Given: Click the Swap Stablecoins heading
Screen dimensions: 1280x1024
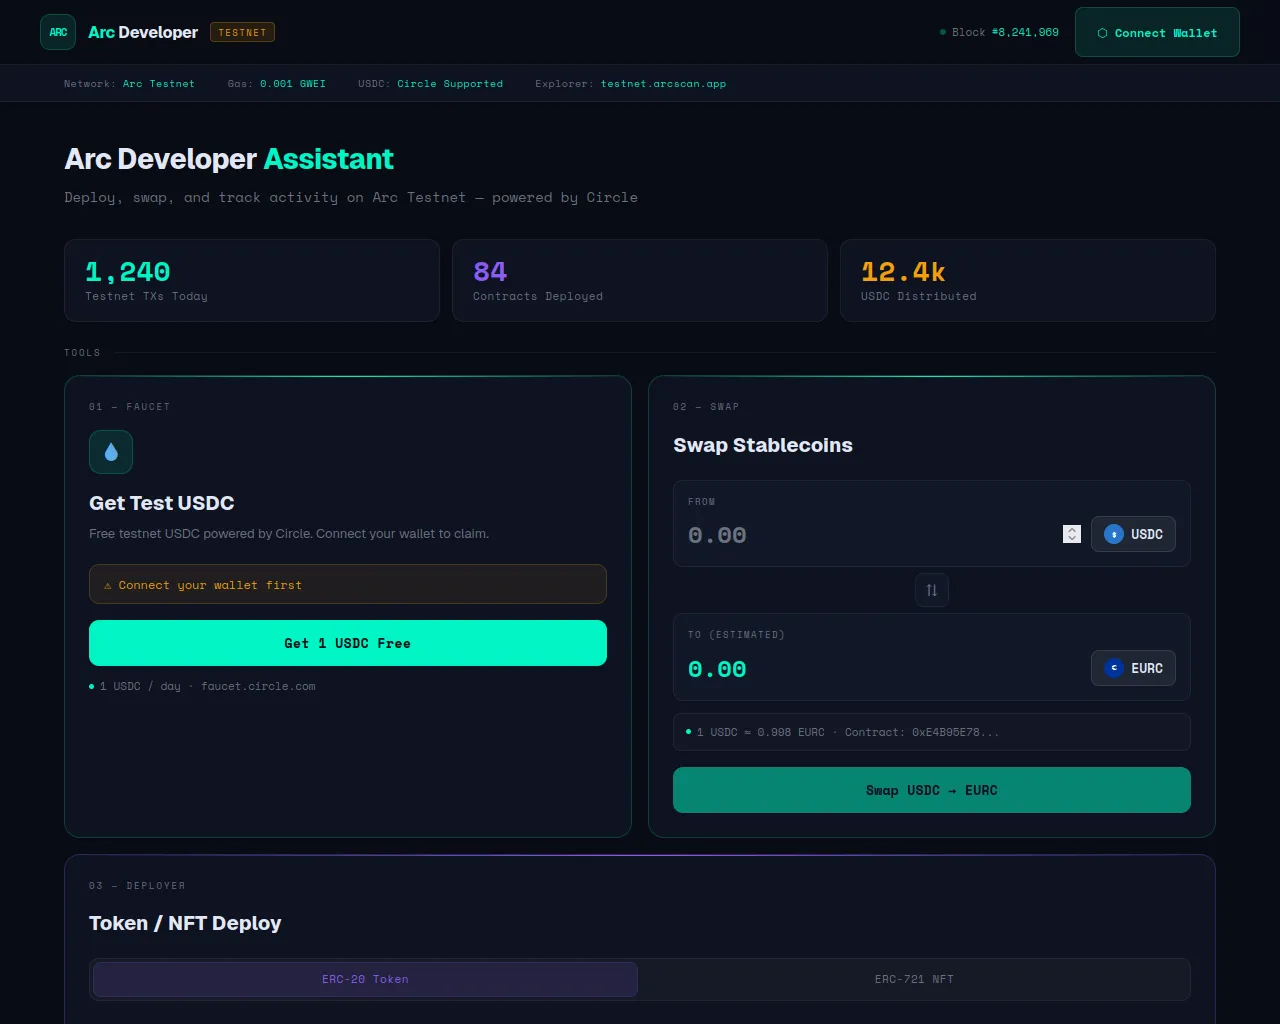Looking at the screenshot, I should [763, 445].
